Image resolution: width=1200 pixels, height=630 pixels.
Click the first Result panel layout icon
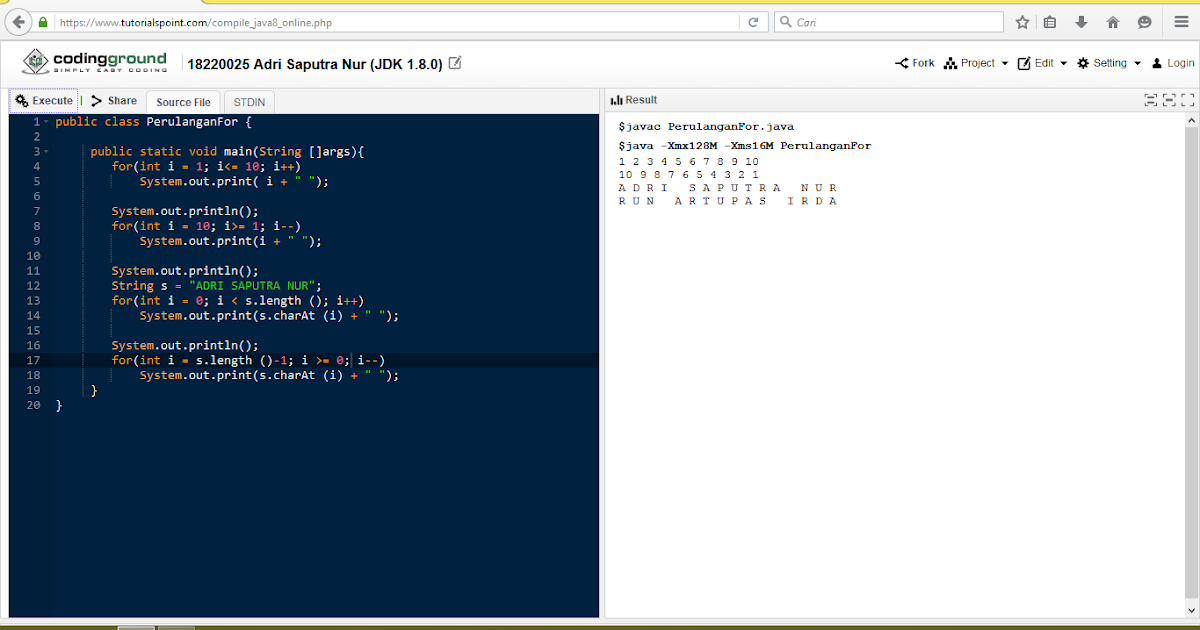tap(1150, 100)
